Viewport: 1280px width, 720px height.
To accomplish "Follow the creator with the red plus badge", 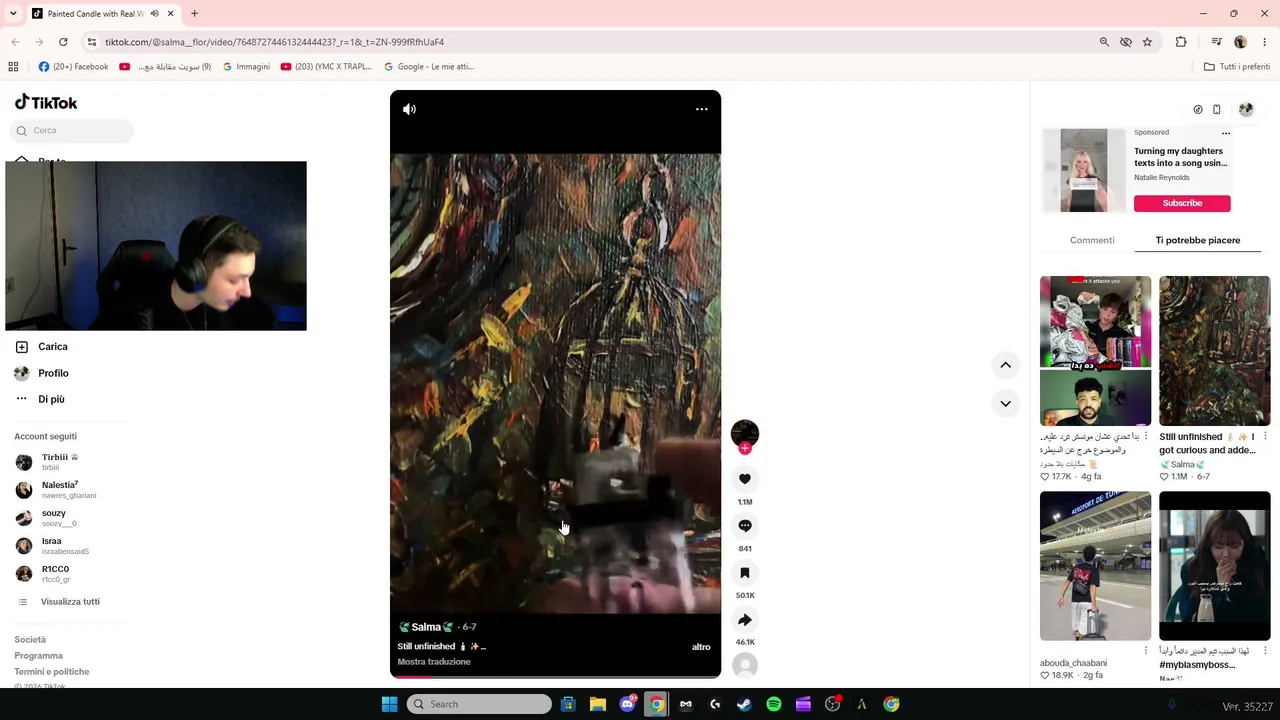I will point(745,449).
